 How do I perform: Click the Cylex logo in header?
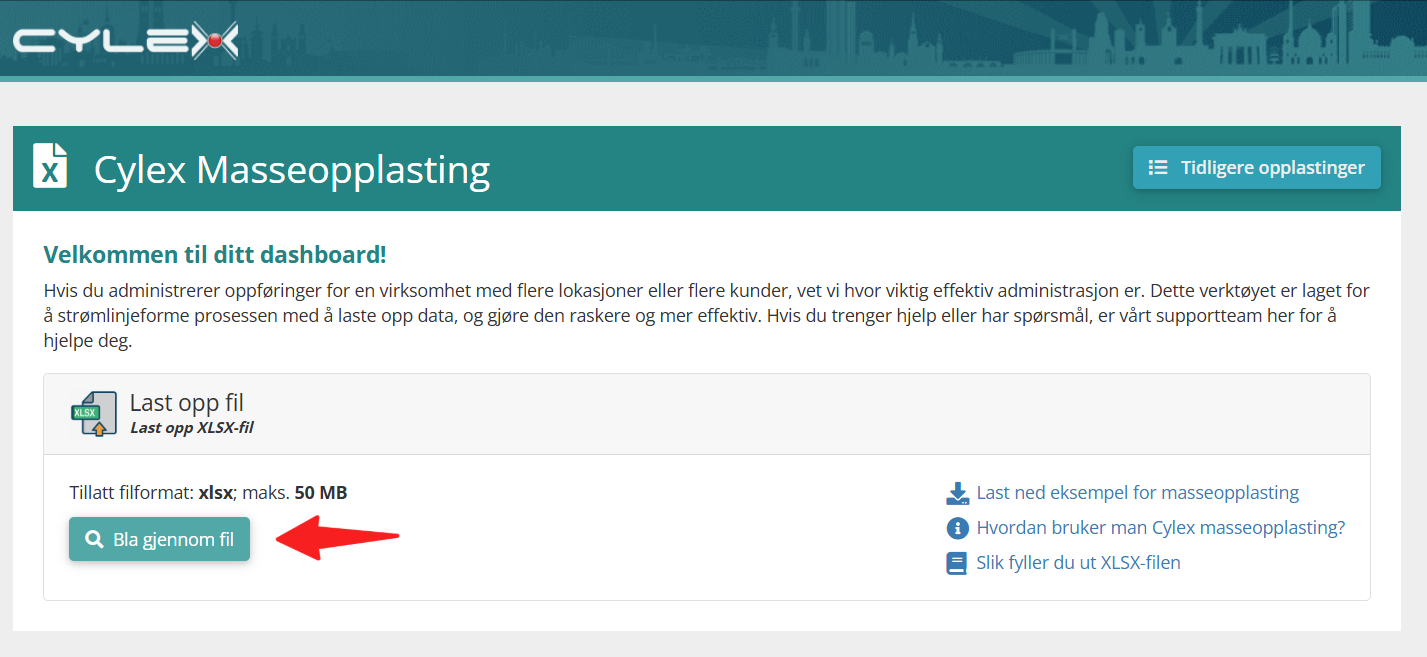point(125,41)
